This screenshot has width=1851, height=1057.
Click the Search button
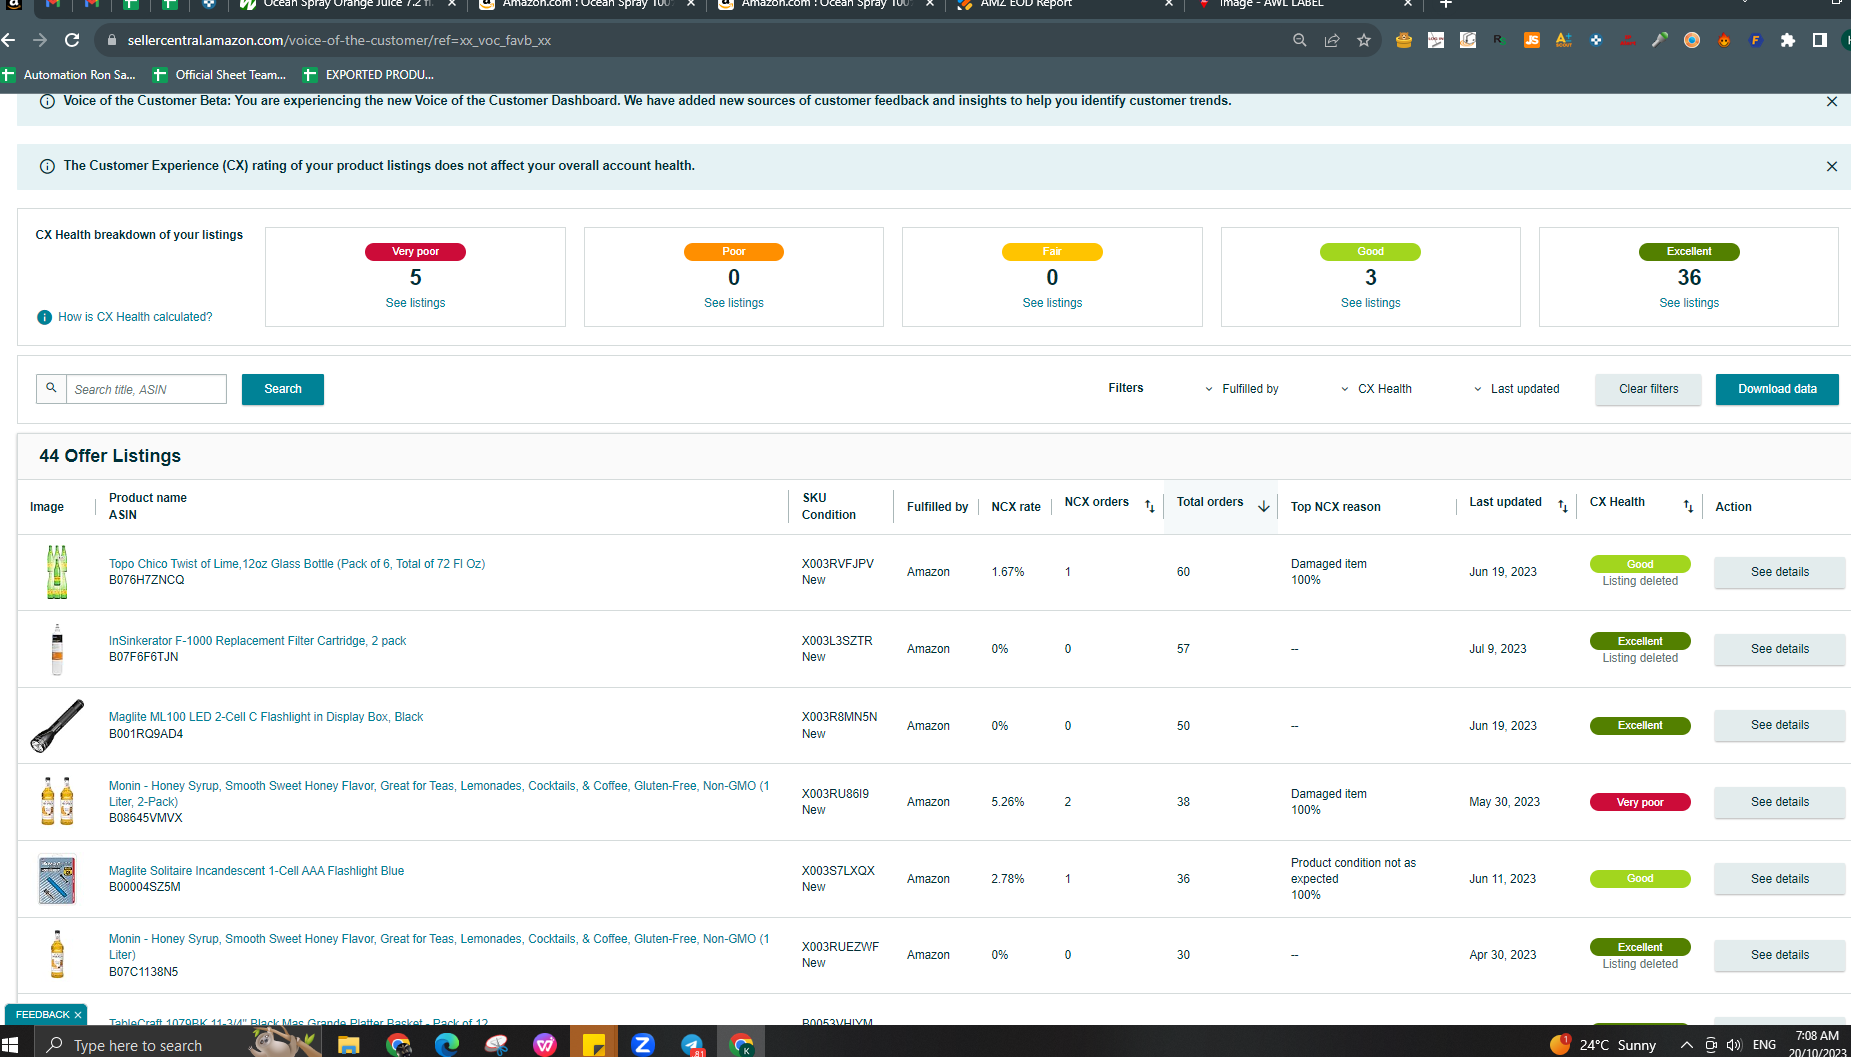click(x=283, y=389)
